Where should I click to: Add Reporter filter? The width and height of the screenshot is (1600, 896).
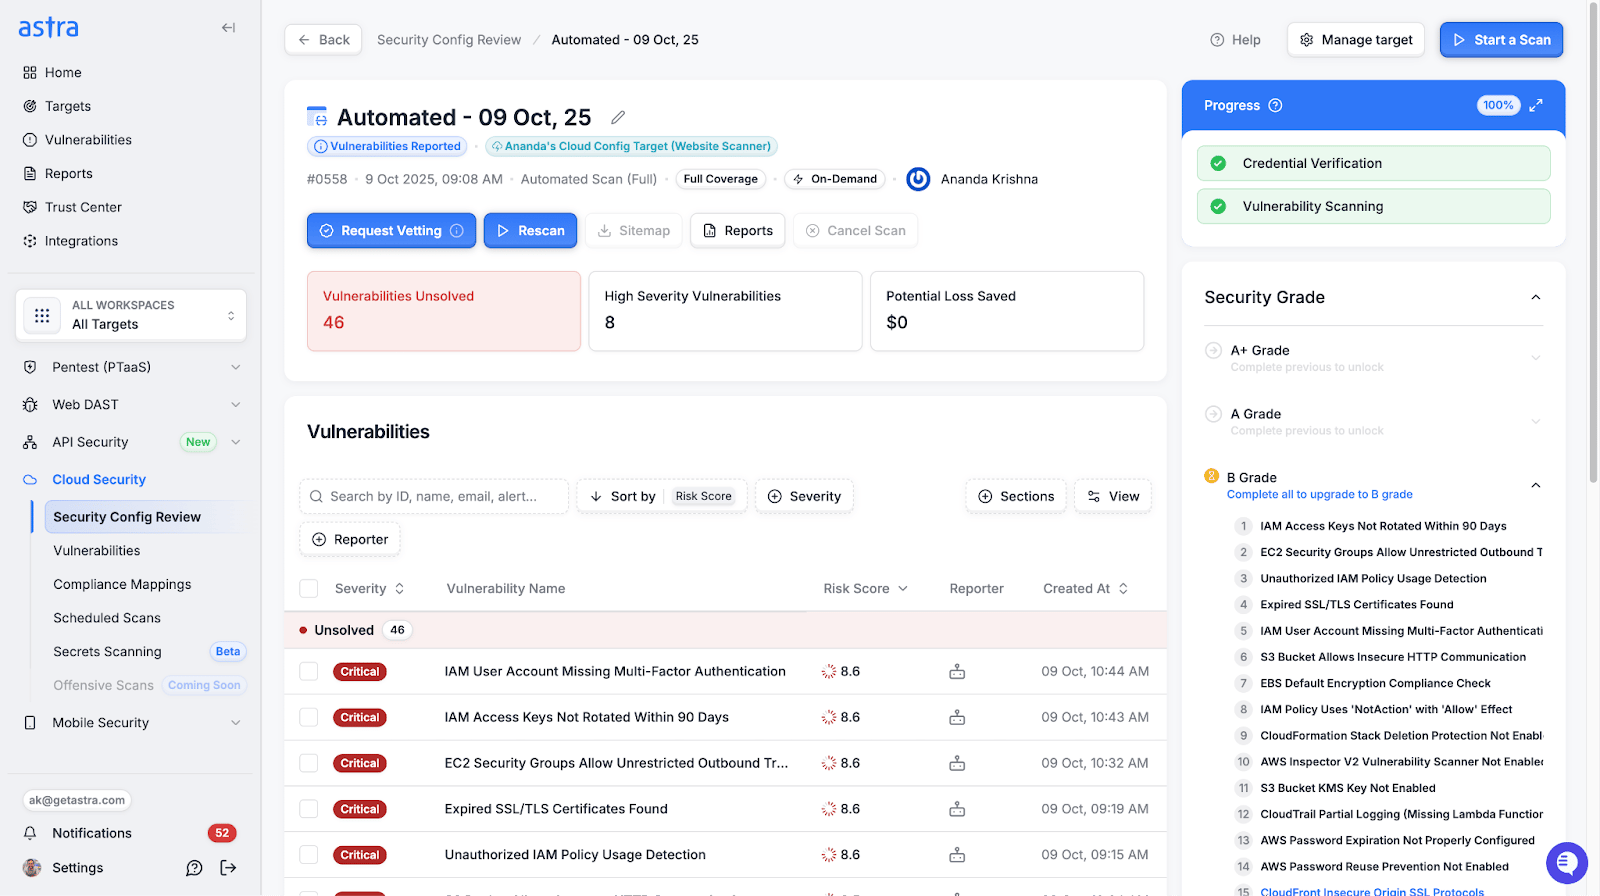point(350,540)
